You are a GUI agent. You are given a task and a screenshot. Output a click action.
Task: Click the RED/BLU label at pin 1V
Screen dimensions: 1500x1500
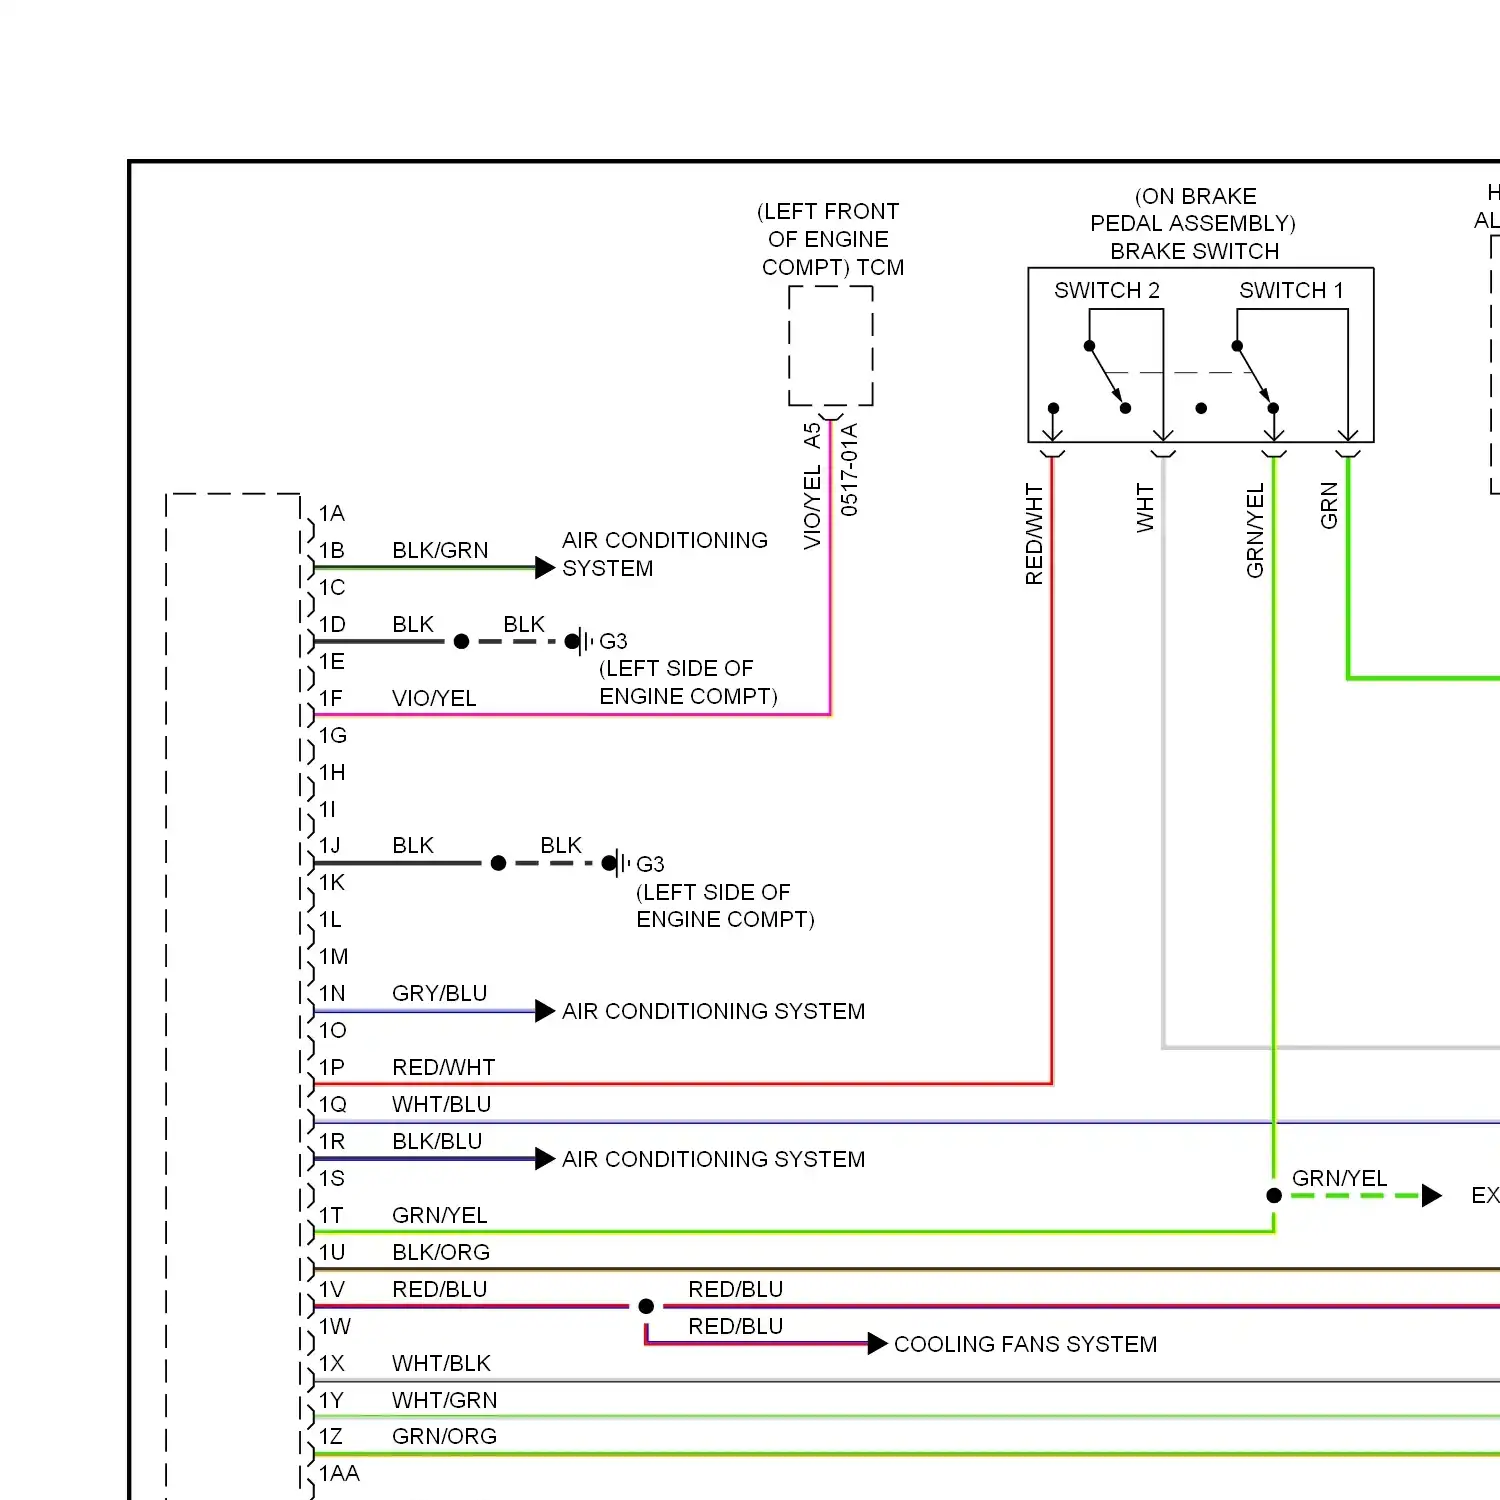pos(439,1289)
